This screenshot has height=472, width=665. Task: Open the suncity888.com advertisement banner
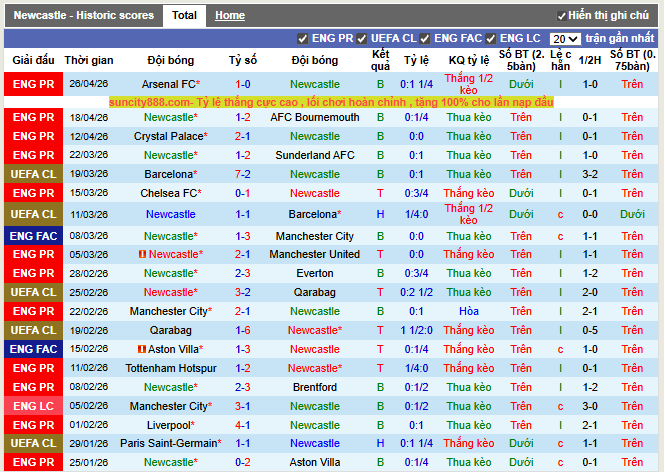point(331,102)
